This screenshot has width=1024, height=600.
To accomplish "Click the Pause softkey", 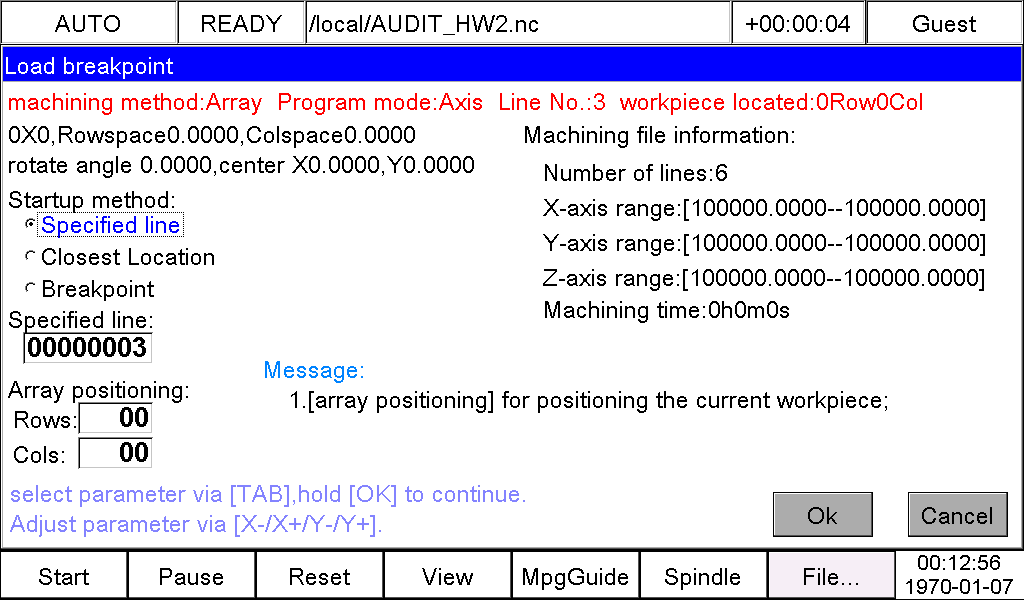I will tap(191, 576).
